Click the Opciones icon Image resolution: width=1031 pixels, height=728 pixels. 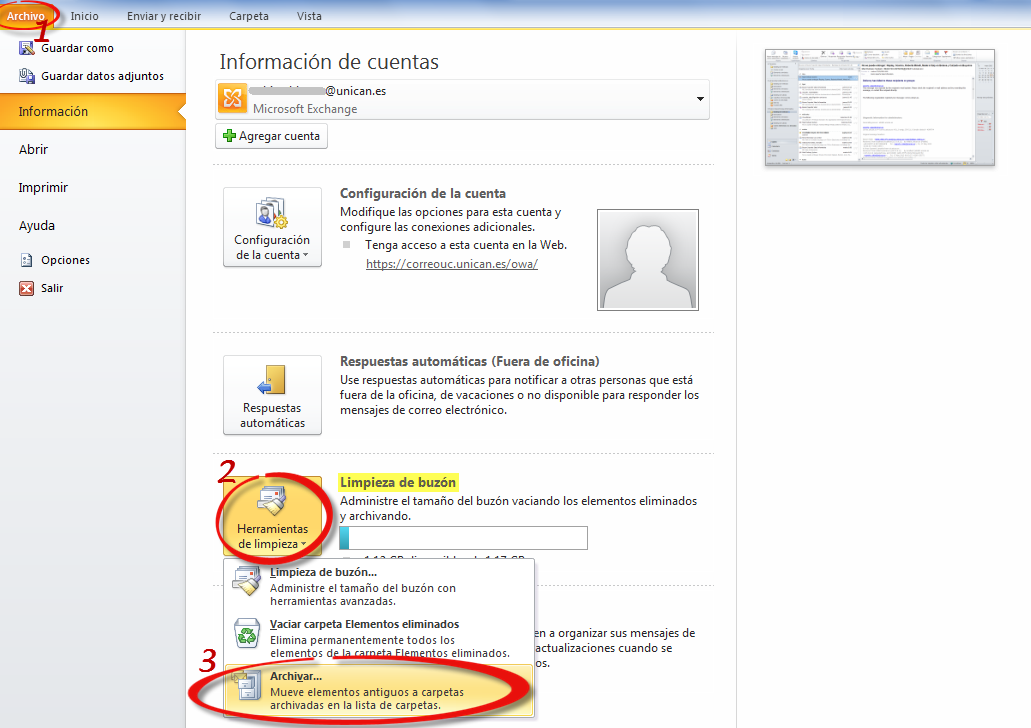pyautogui.click(x=26, y=260)
